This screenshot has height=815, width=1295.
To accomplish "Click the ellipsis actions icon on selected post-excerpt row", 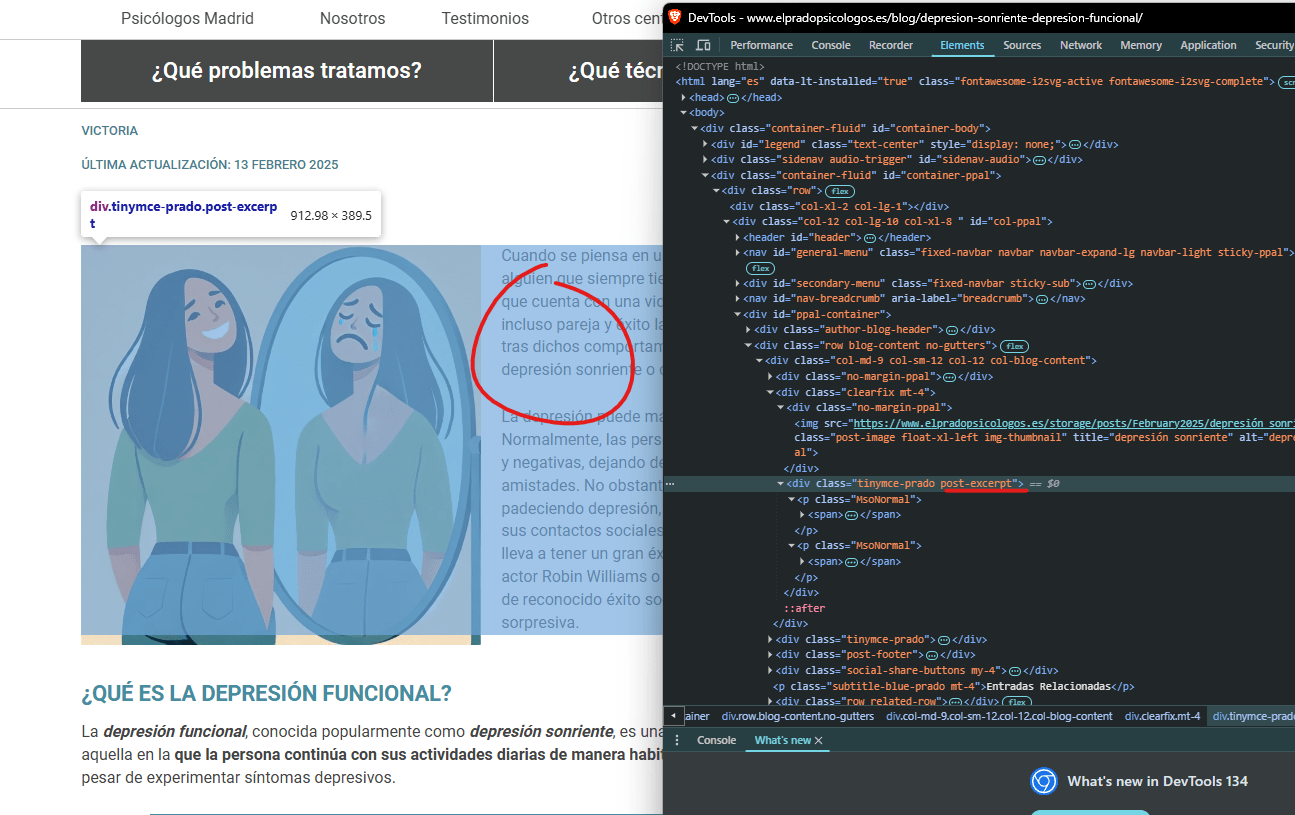I will tap(670, 483).
